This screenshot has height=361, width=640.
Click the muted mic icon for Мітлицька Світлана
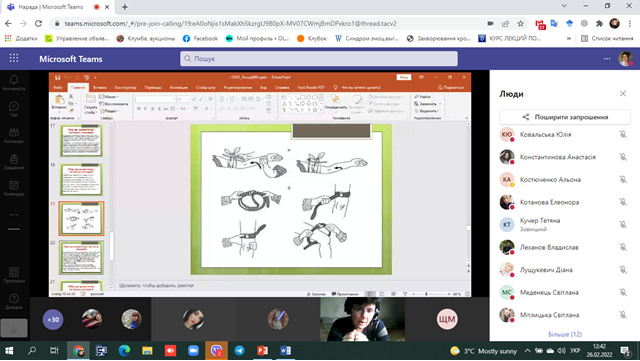click(622, 315)
